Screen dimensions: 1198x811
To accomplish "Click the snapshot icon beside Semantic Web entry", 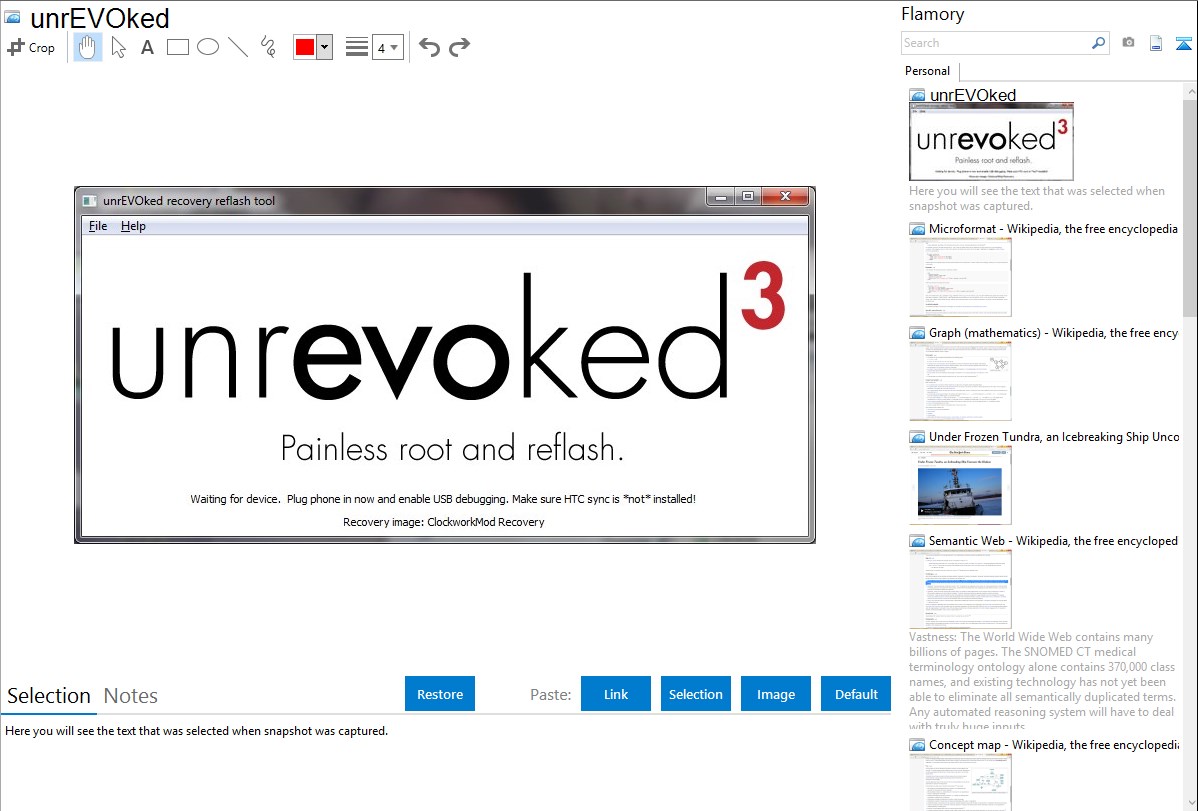I will coord(917,541).
